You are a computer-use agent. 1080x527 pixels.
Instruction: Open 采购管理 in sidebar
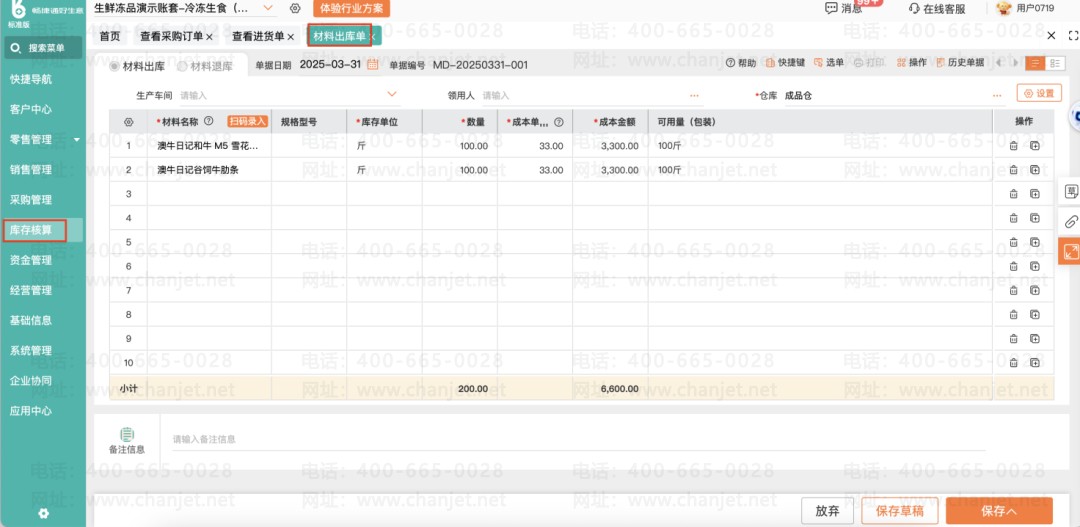31,200
